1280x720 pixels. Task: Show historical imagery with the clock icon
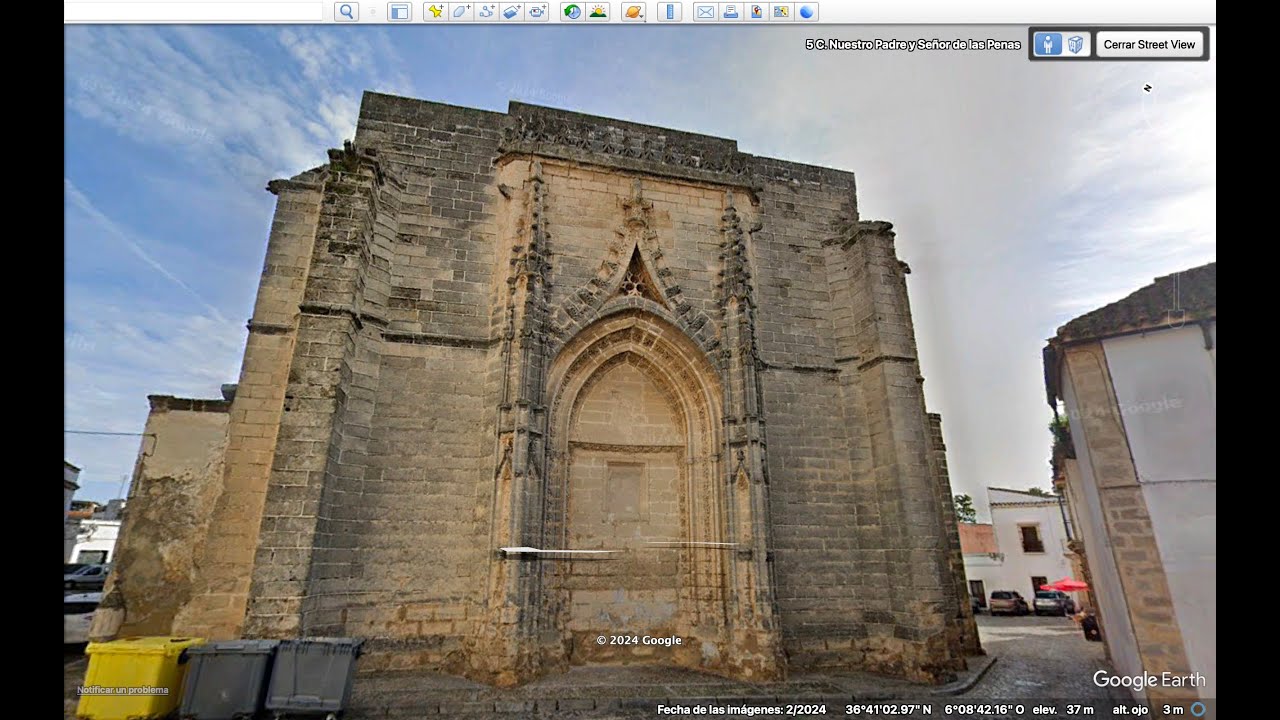(x=572, y=12)
